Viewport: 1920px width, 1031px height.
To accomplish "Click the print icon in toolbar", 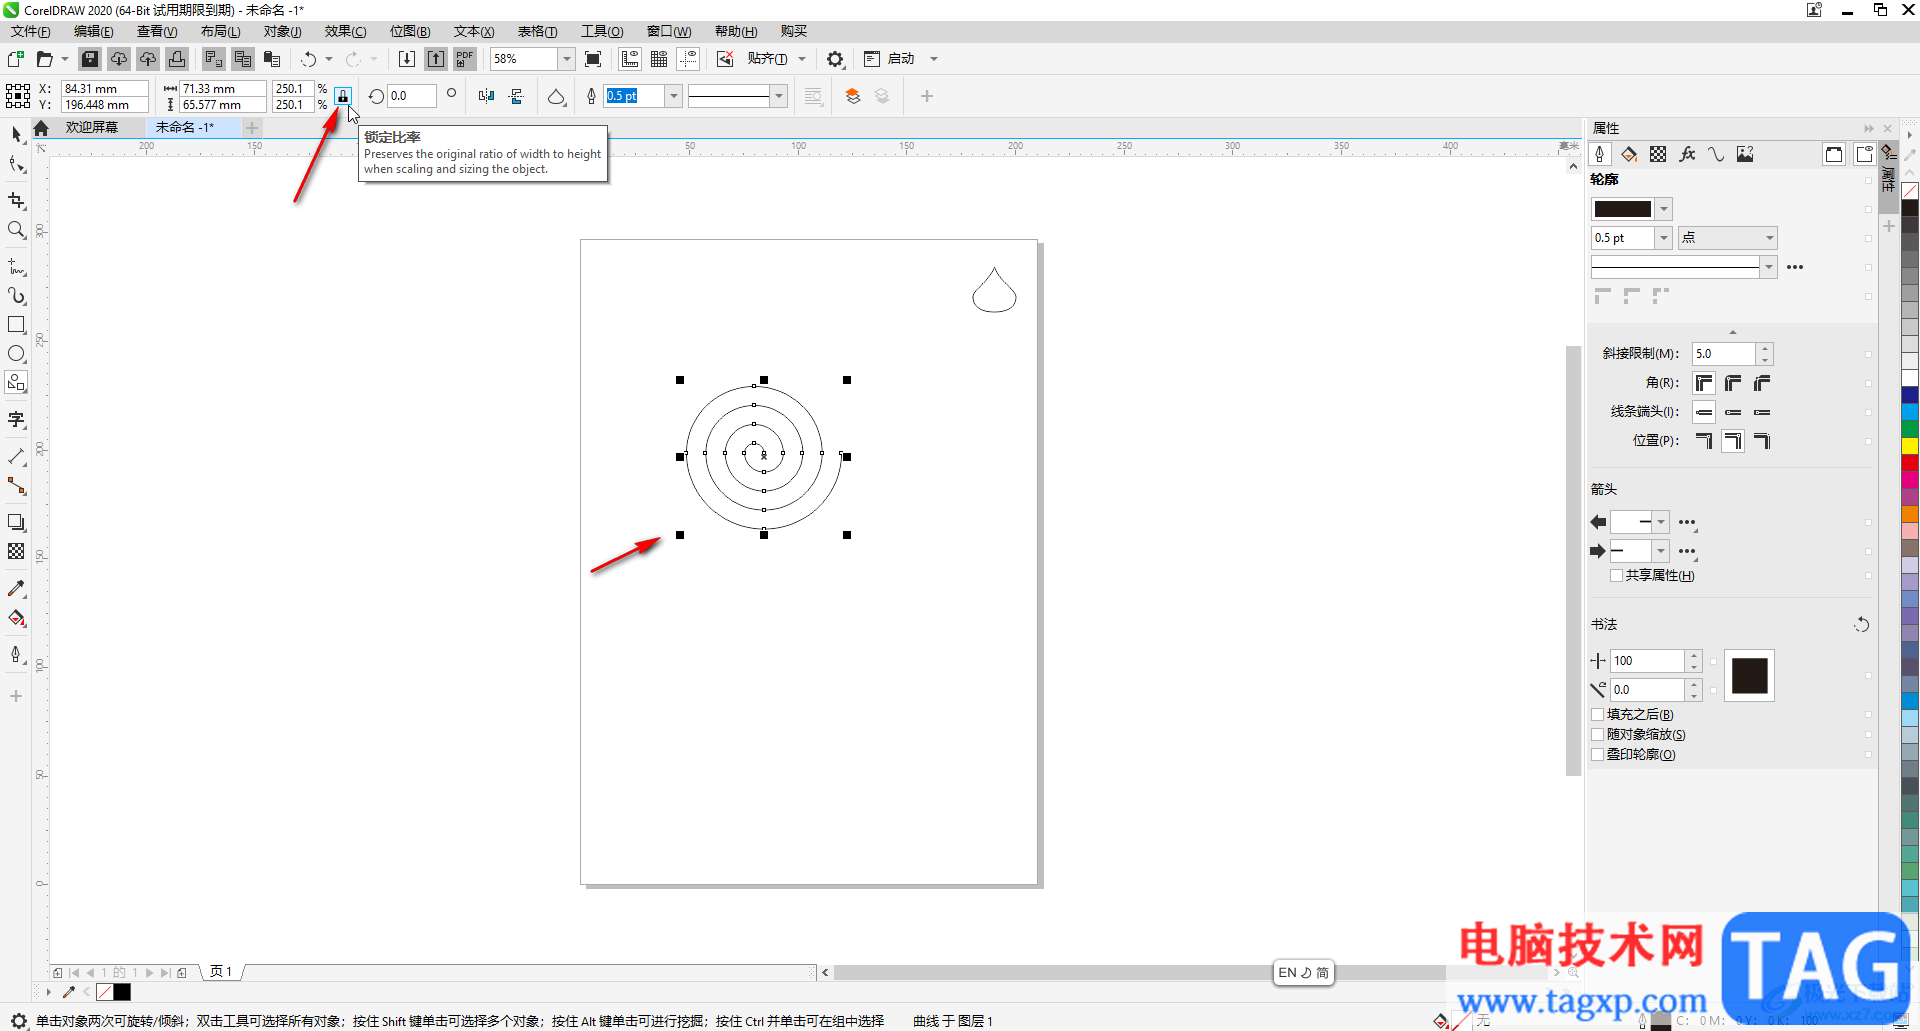I will 177,59.
